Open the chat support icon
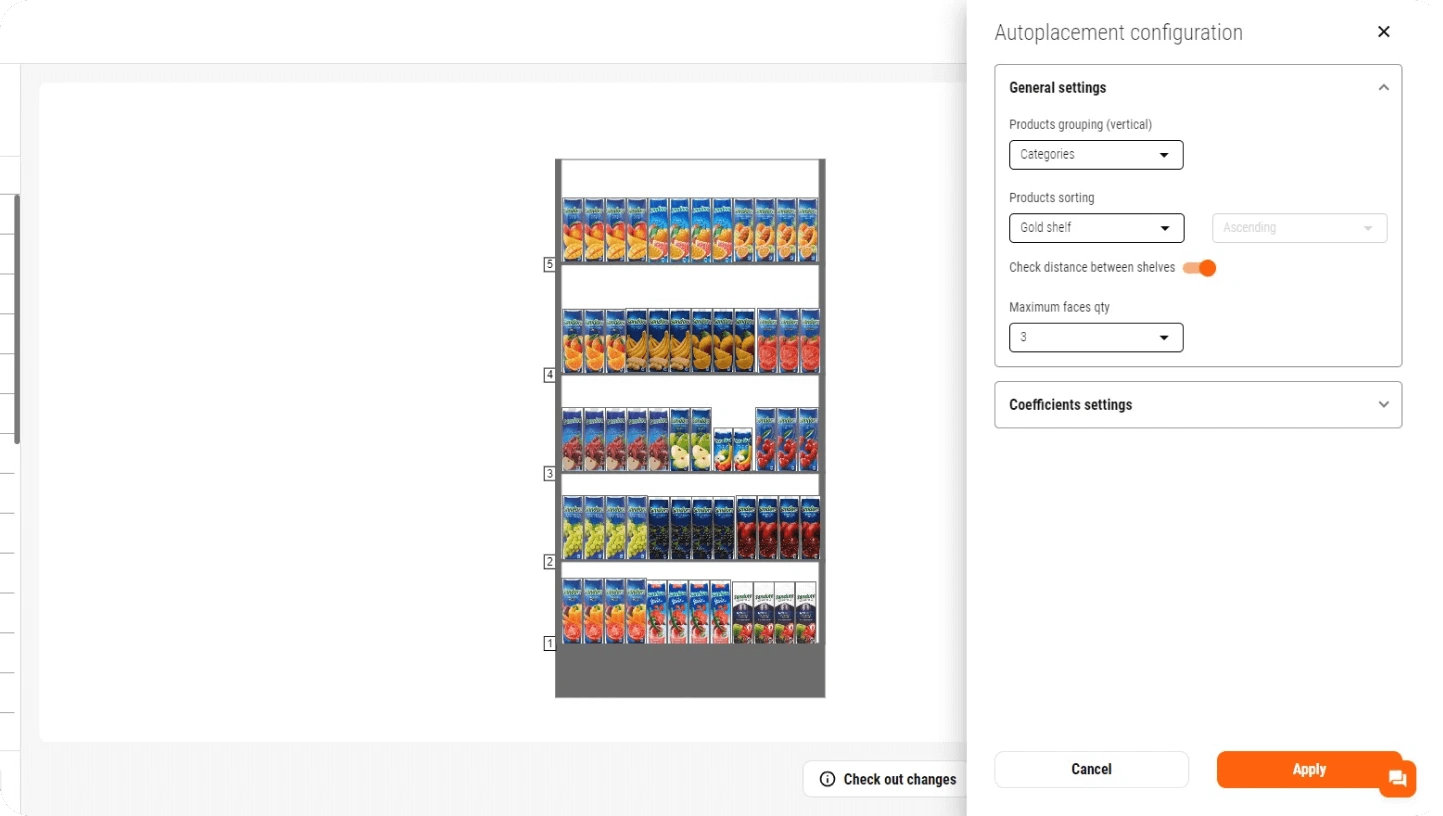The width and height of the screenshot is (1443, 816). [x=1397, y=779]
